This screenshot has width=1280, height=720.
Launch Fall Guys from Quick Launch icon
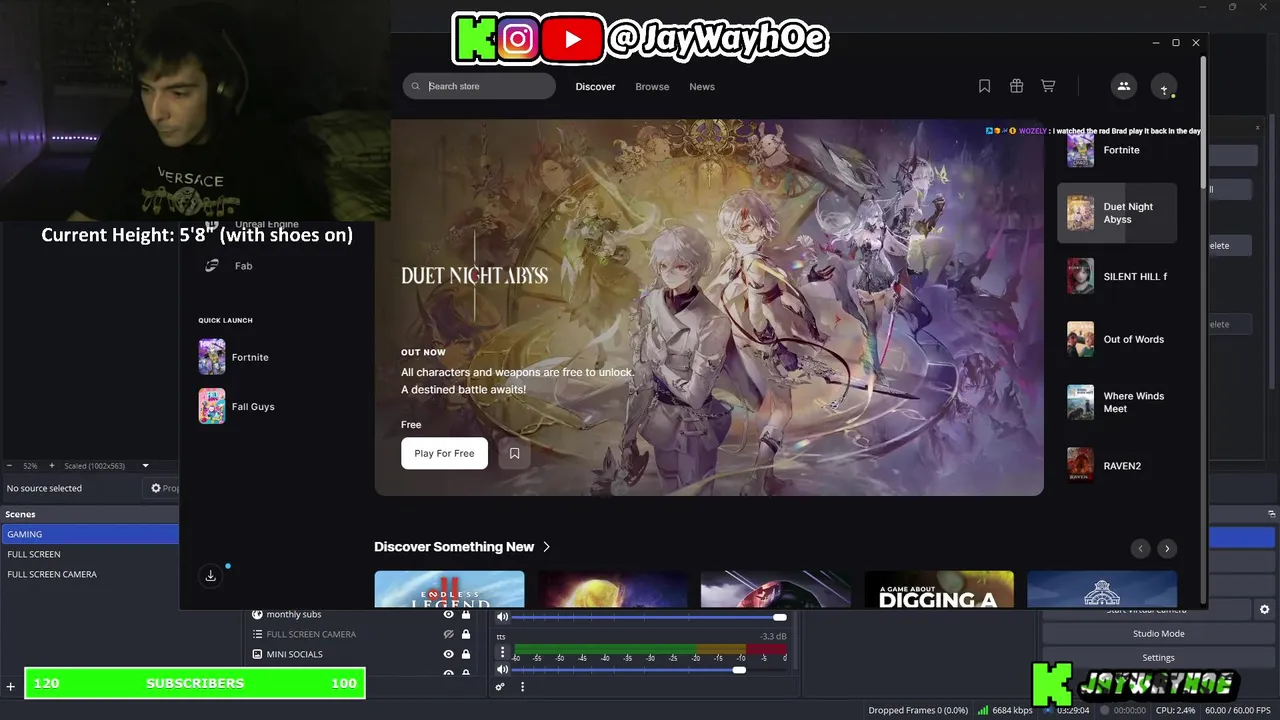pyautogui.click(x=212, y=406)
